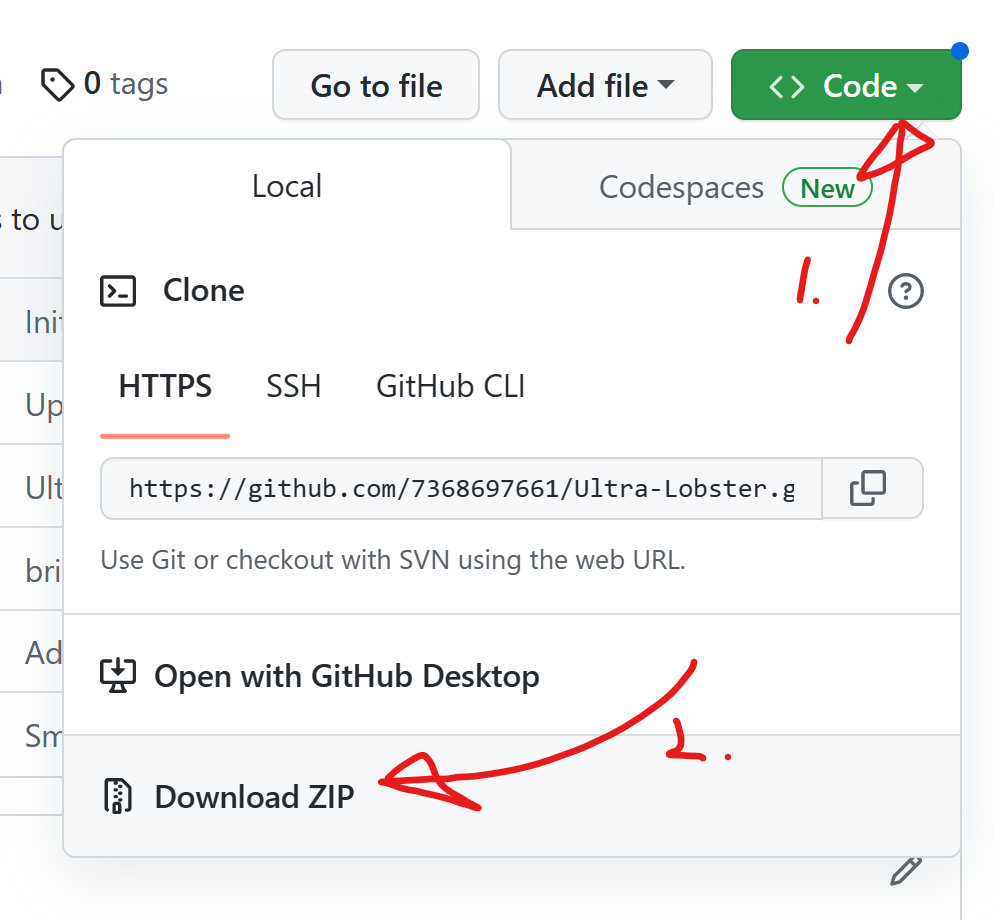The height and width of the screenshot is (920, 994).
Task: Click the New badge on Codespaces
Action: [827, 187]
